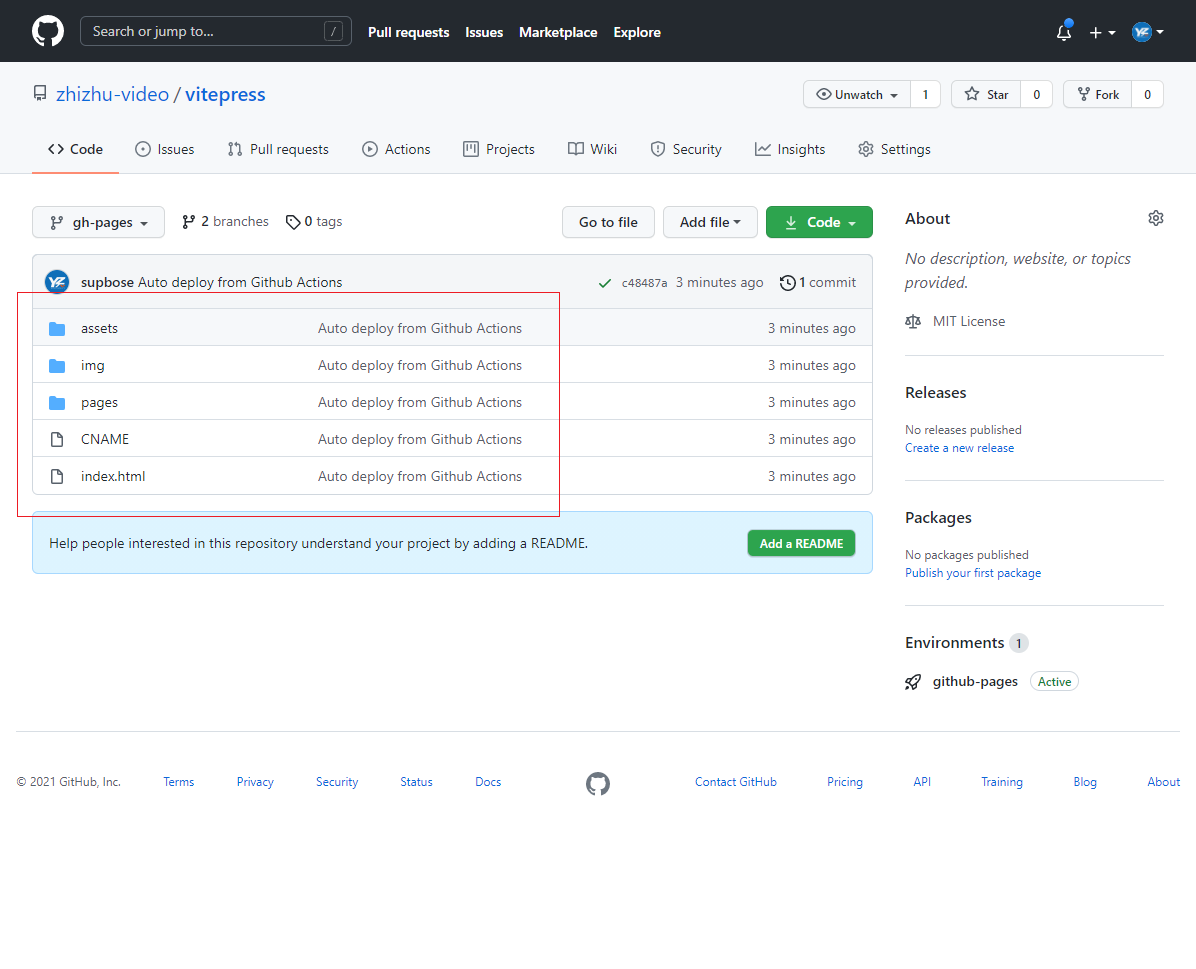1196x969 pixels.
Task: Switch to the Code tab
Action: [x=76, y=150]
